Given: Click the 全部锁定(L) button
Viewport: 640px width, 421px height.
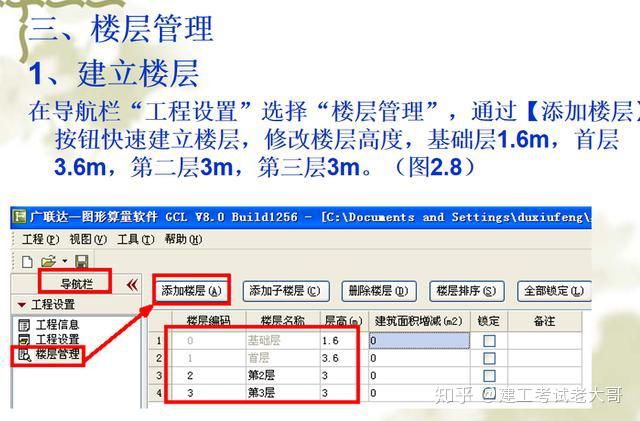Looking at the screenshot, I should [x=554, y=291].
